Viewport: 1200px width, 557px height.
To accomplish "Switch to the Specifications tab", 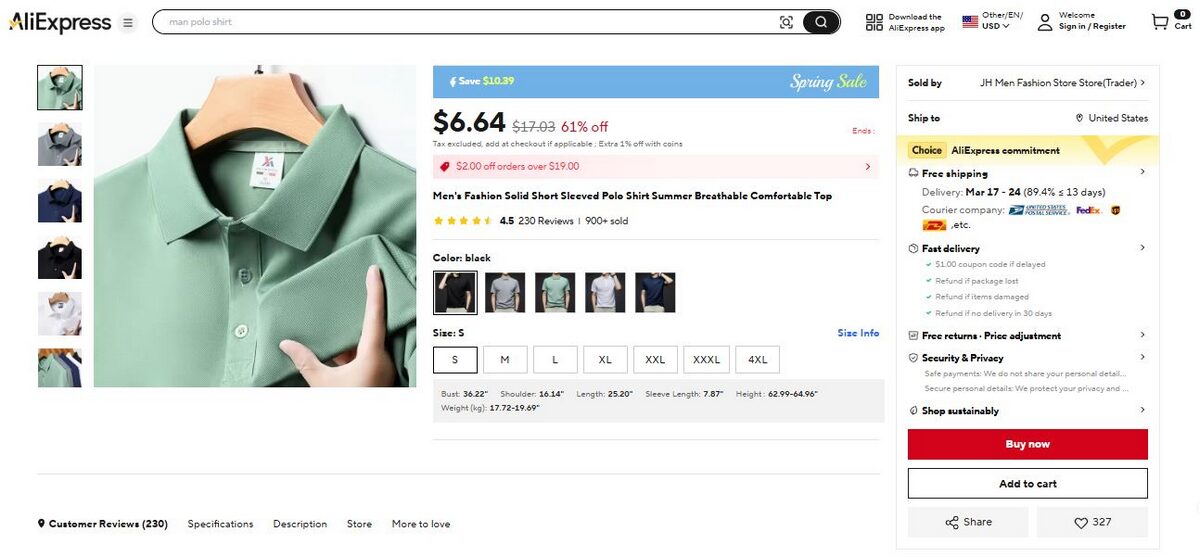I will (220, 524).
